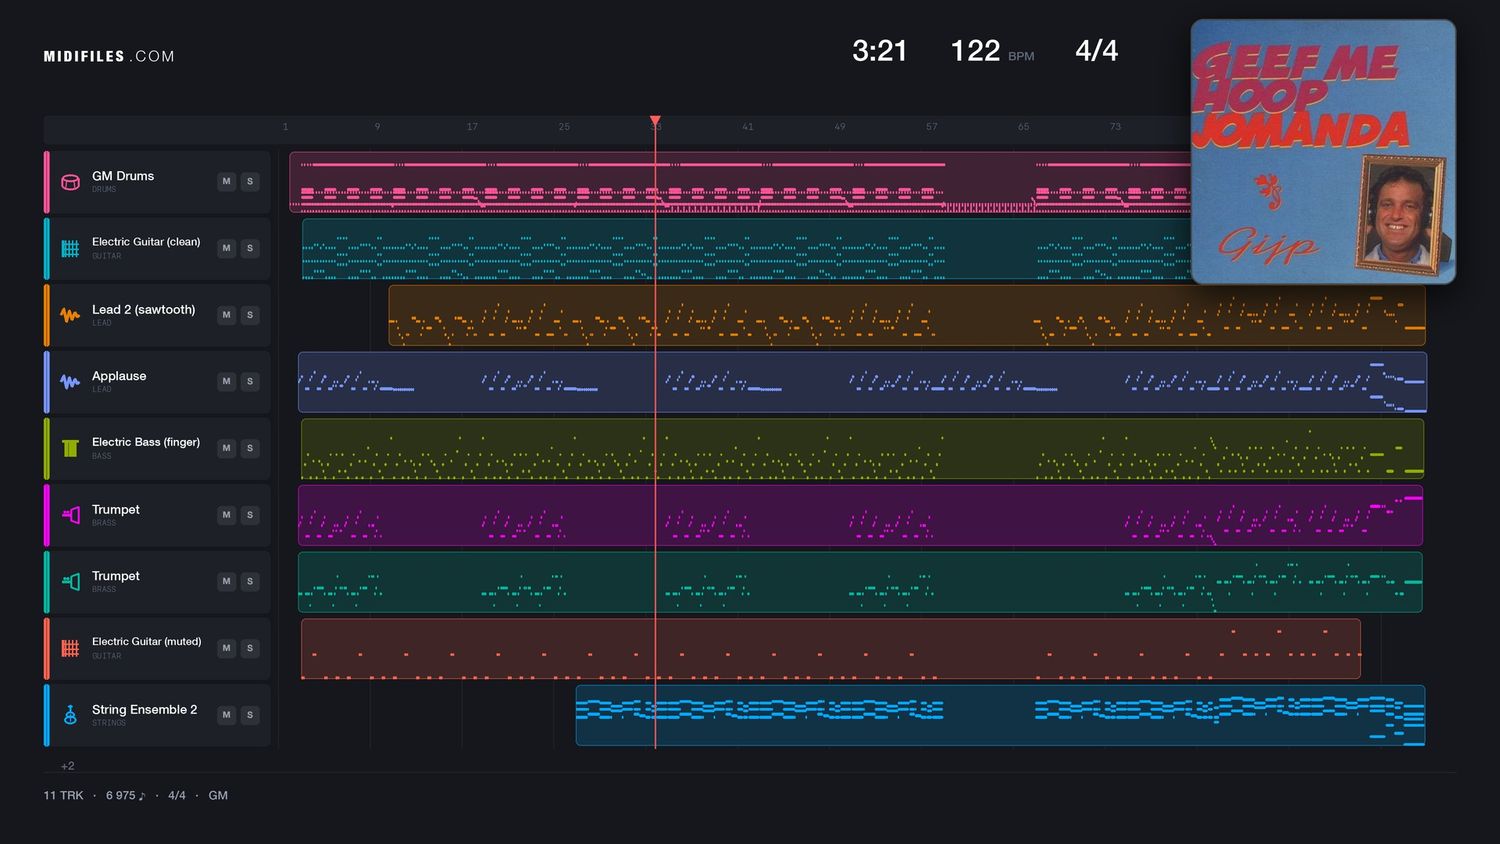Mute the Electric Bass (finger) track

point(227,448)
